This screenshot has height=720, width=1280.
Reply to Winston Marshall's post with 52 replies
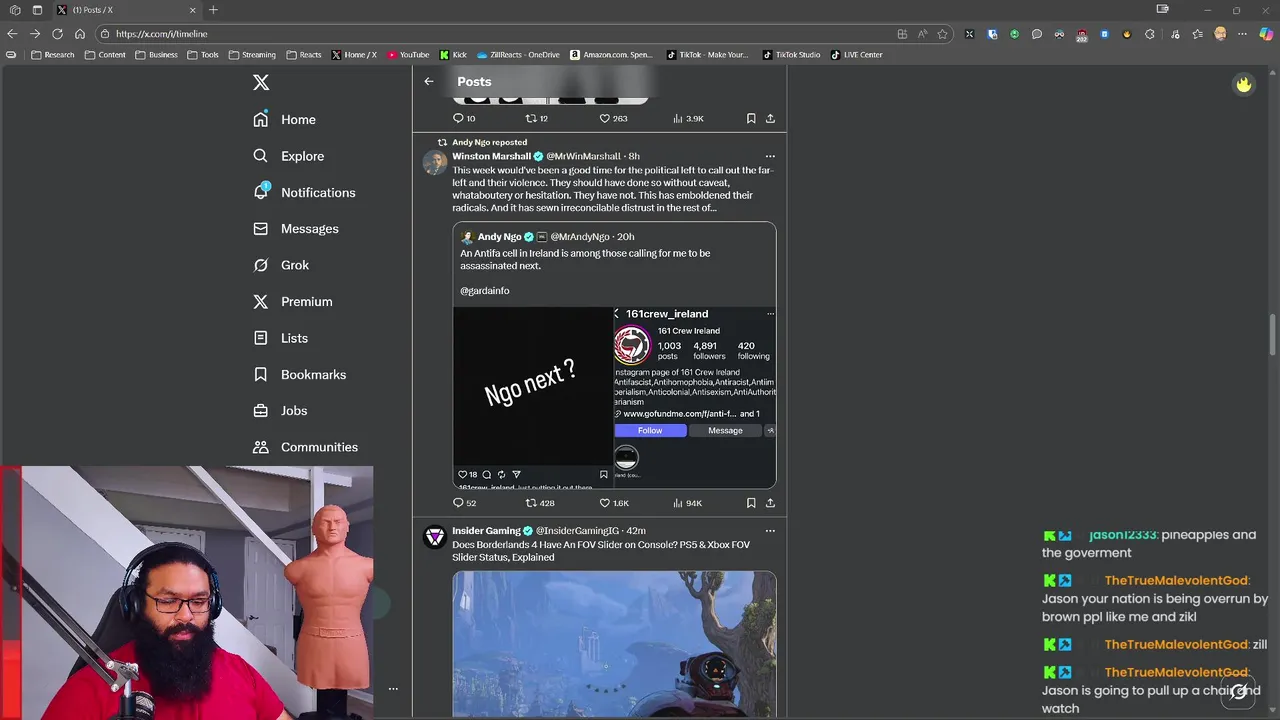click(x=464, y=503)
